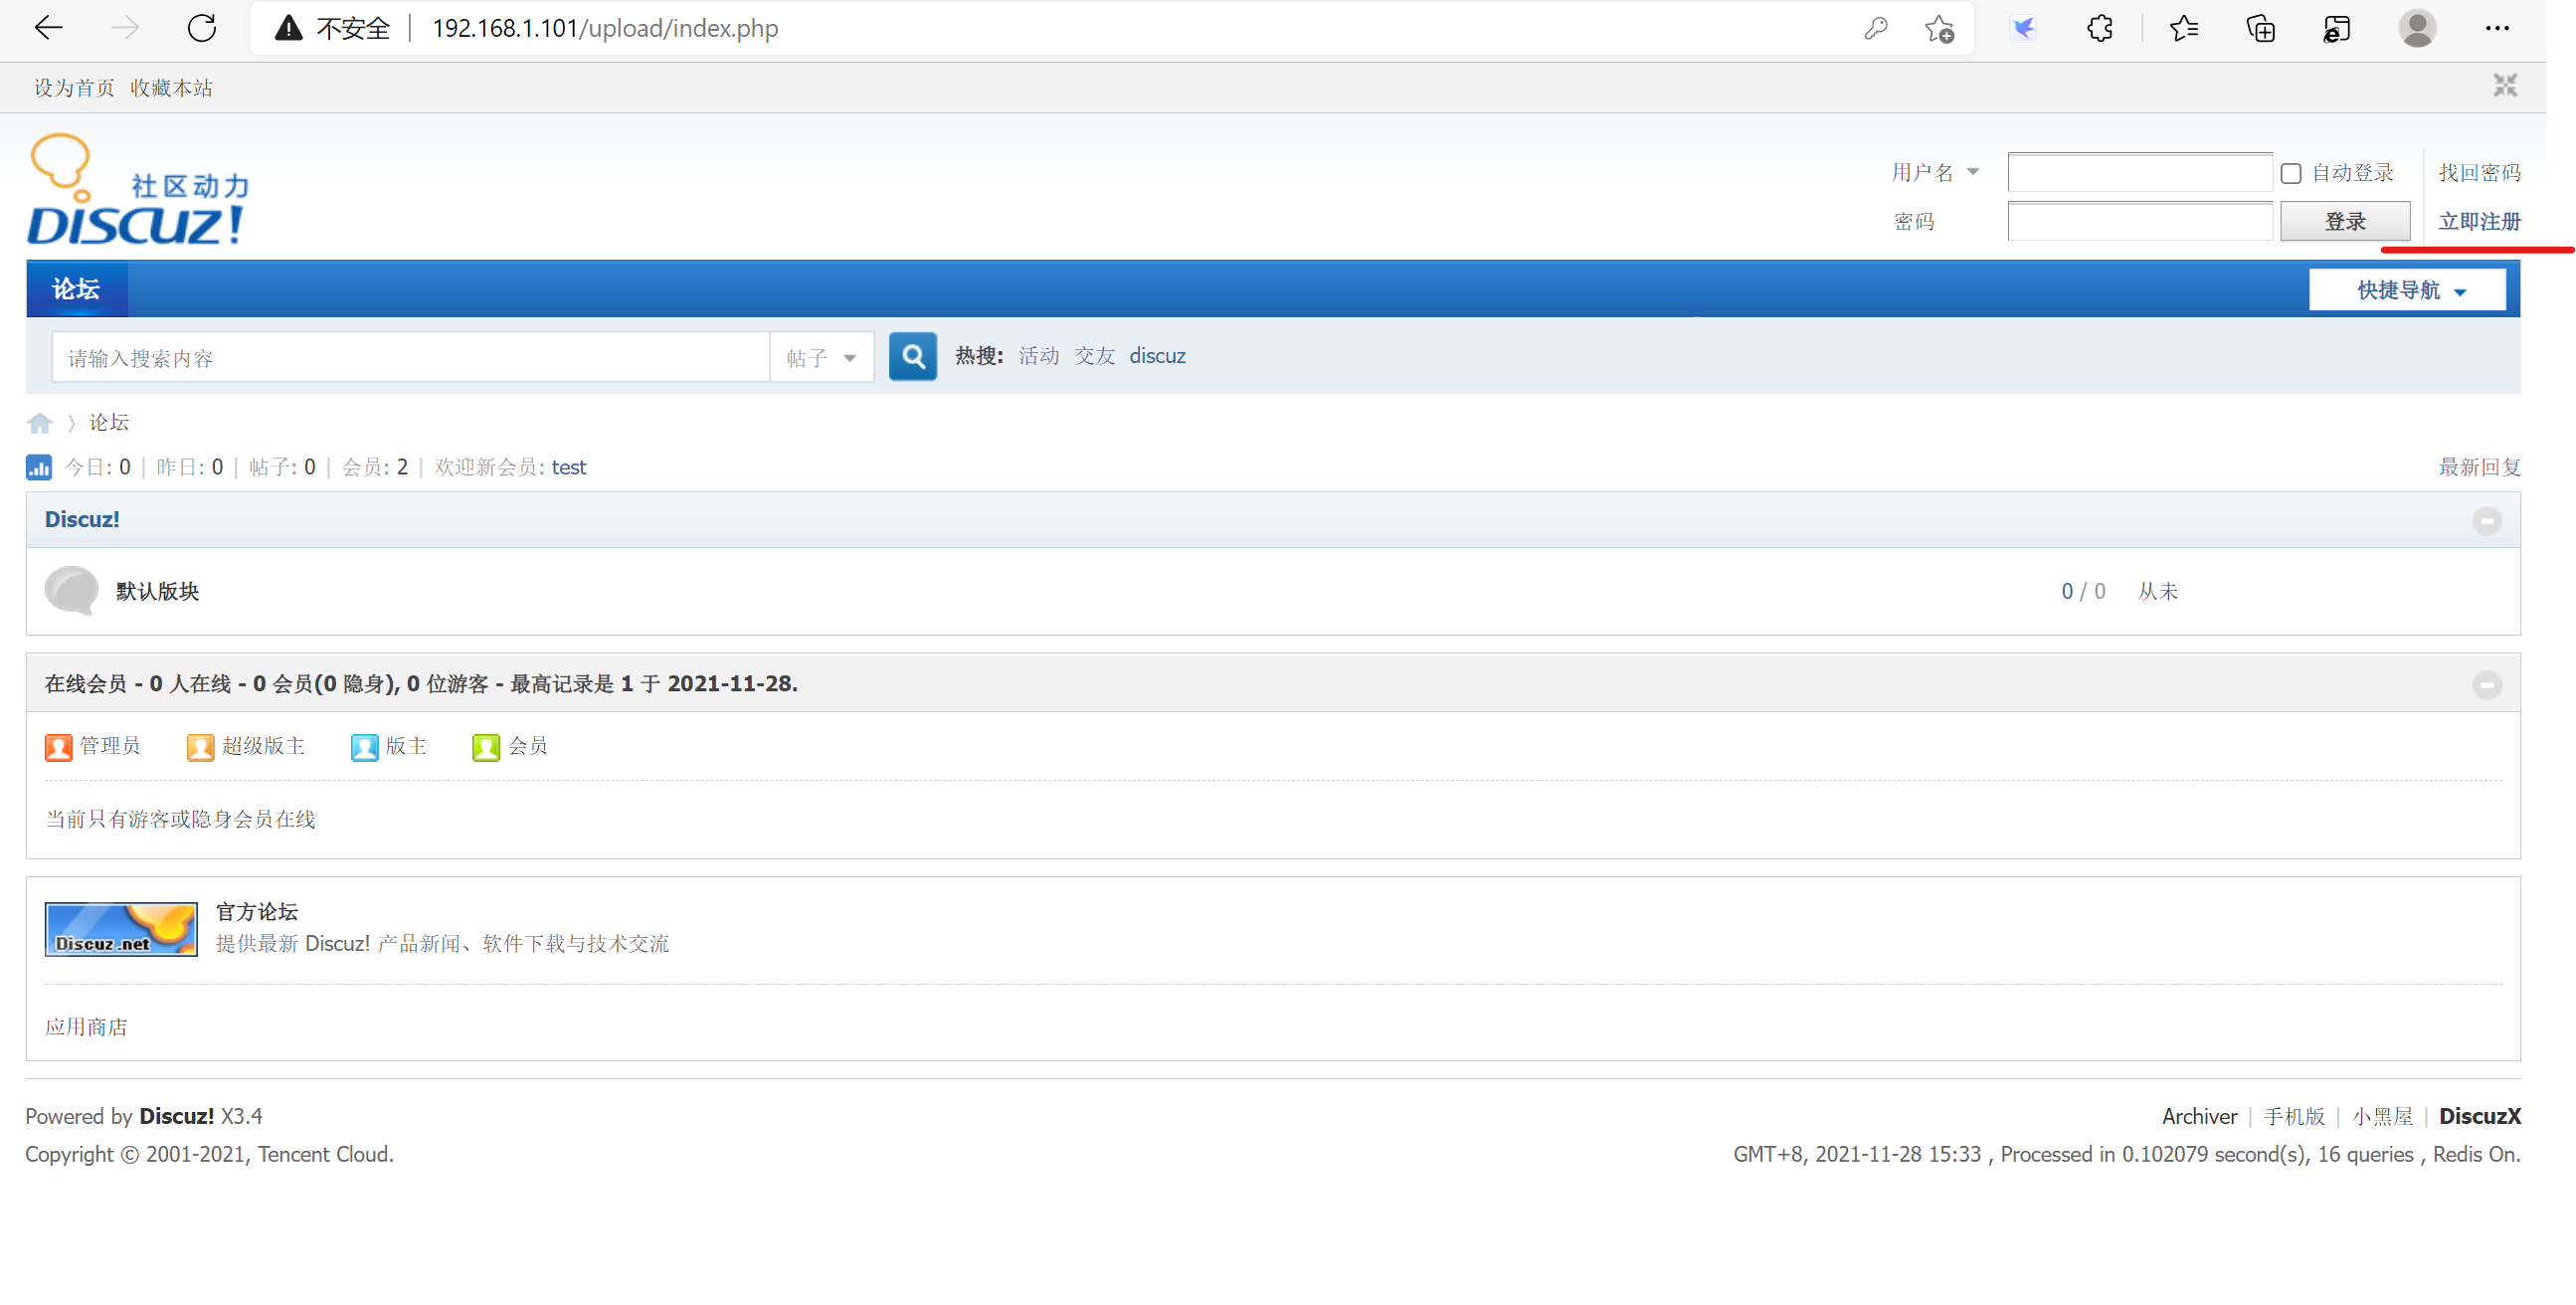Open the 最新回复 latest replies link
Image resolution: width=2576 pixels, height=1305 pixels.
[2479, 467]
